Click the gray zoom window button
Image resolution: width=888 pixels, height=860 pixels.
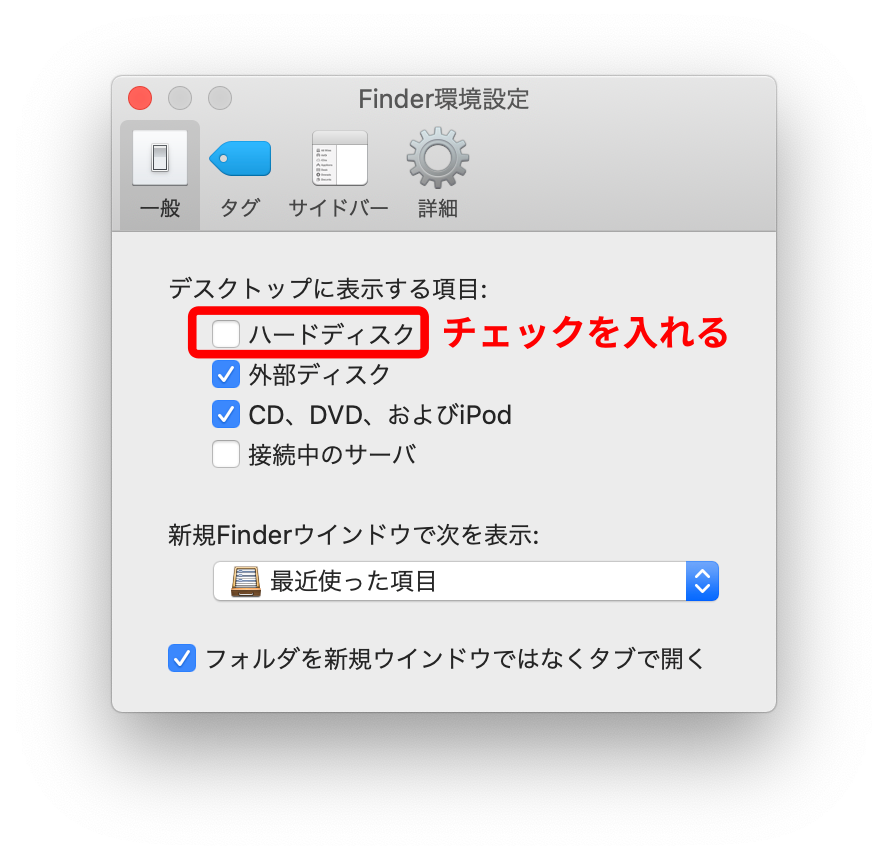(220, 98)
